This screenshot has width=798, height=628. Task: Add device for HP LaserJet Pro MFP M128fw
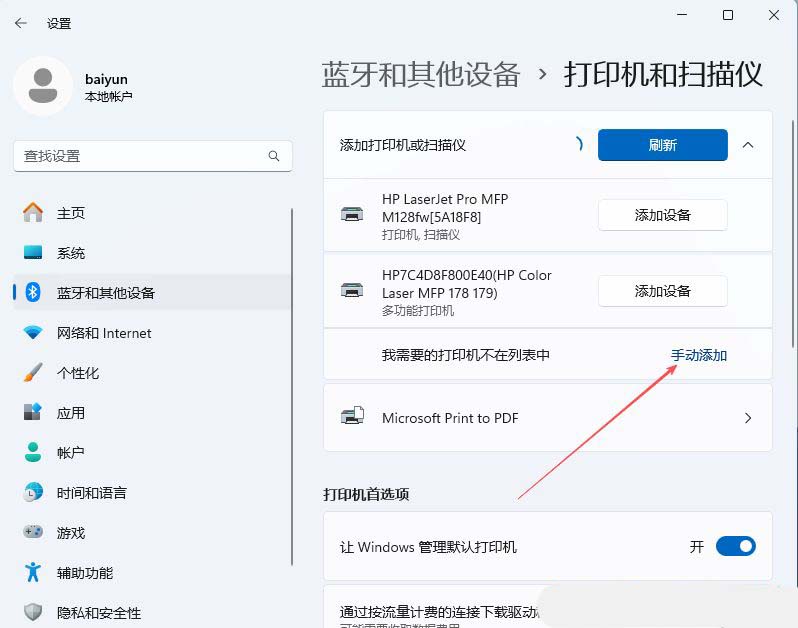[663, 215]
